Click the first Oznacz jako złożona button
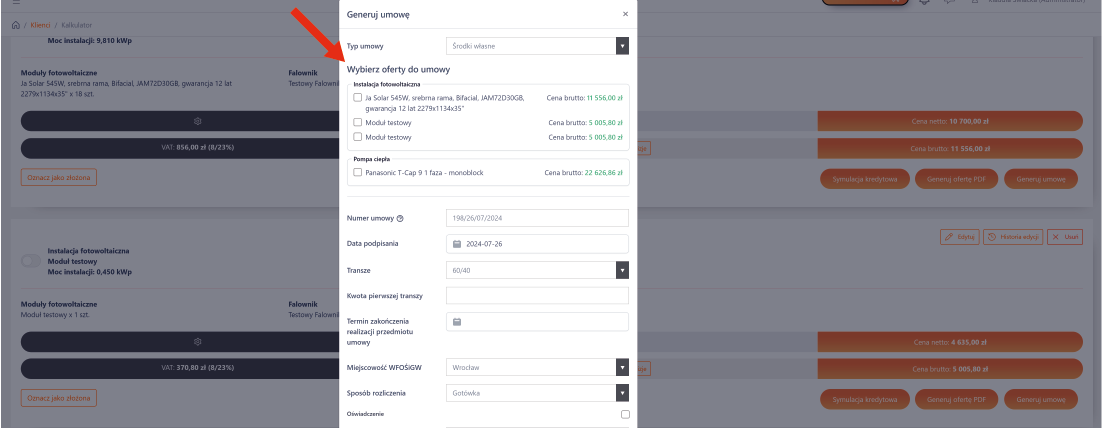The height and width of the screenshot is (429, 1102). pos(58,176)
